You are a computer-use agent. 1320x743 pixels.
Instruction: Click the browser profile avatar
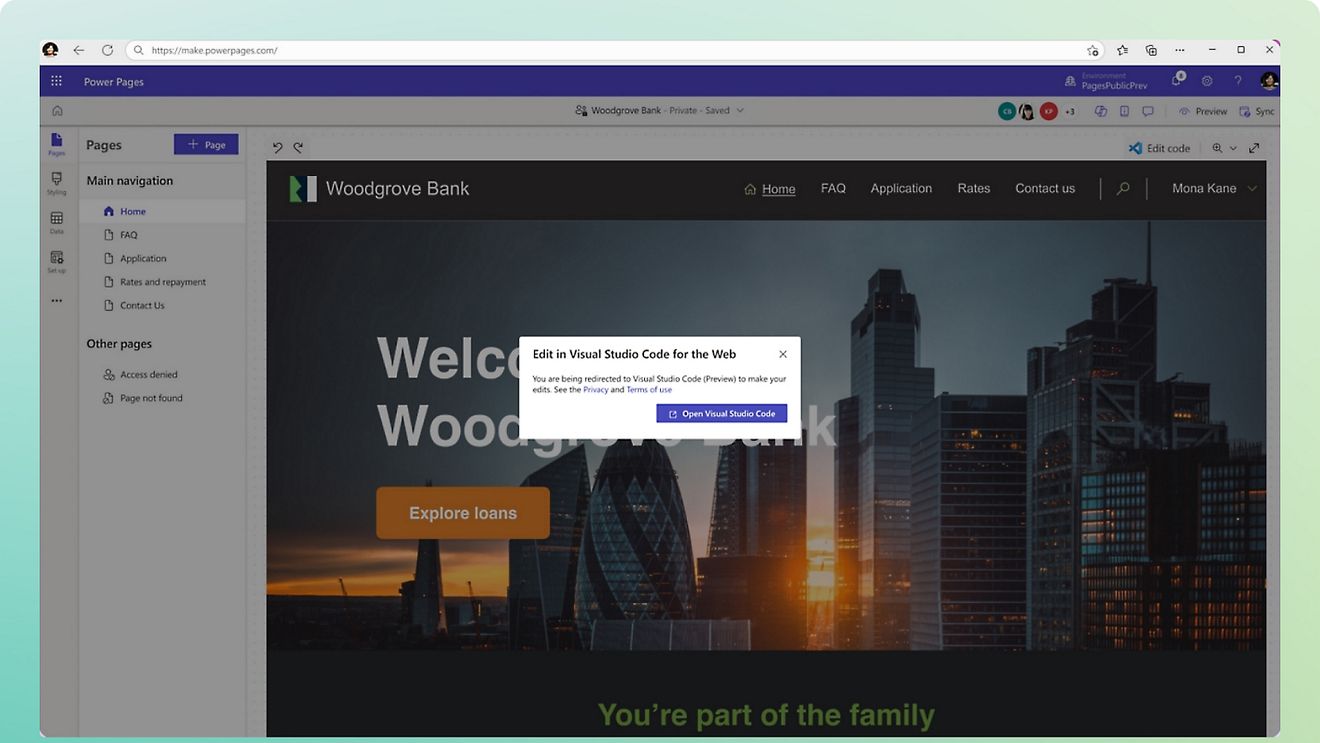(x=50, y=50)
